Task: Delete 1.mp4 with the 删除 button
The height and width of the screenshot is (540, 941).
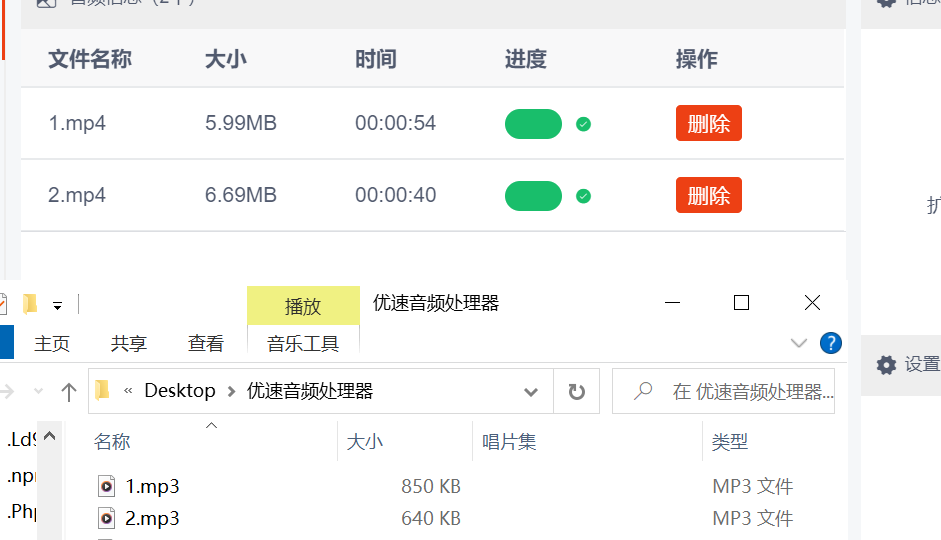Action: coord(709,123)
